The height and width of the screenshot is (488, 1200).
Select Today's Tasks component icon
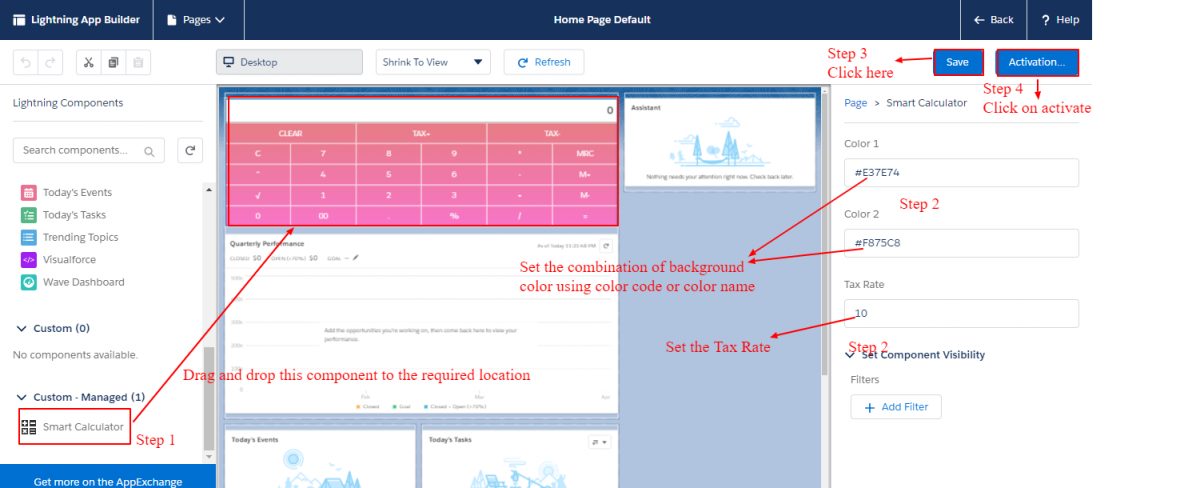coord(29,215)
